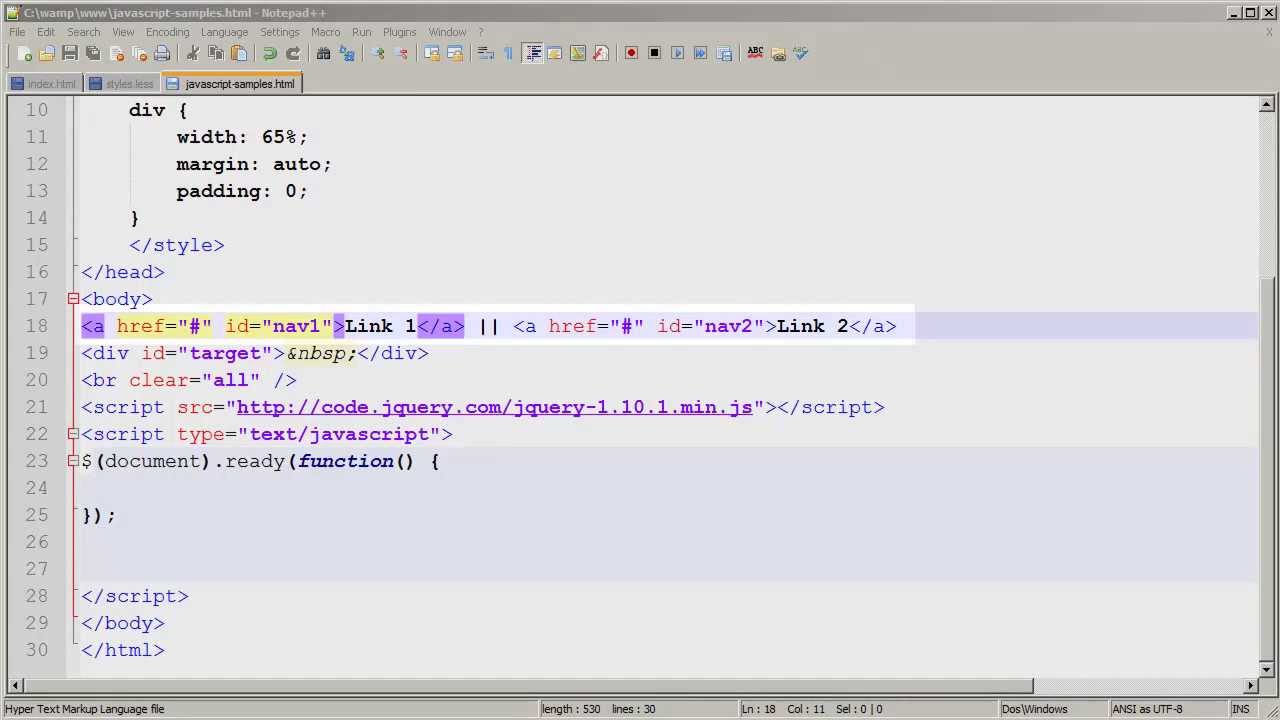
Task: Create a new file via toolbar icon
Action: coord(24,53)
